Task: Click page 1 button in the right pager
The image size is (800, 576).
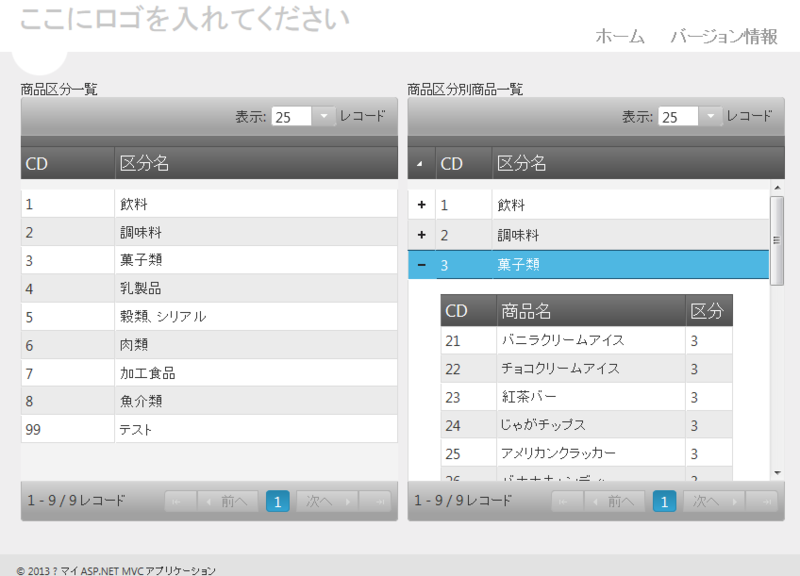Action: click(664, 501)
